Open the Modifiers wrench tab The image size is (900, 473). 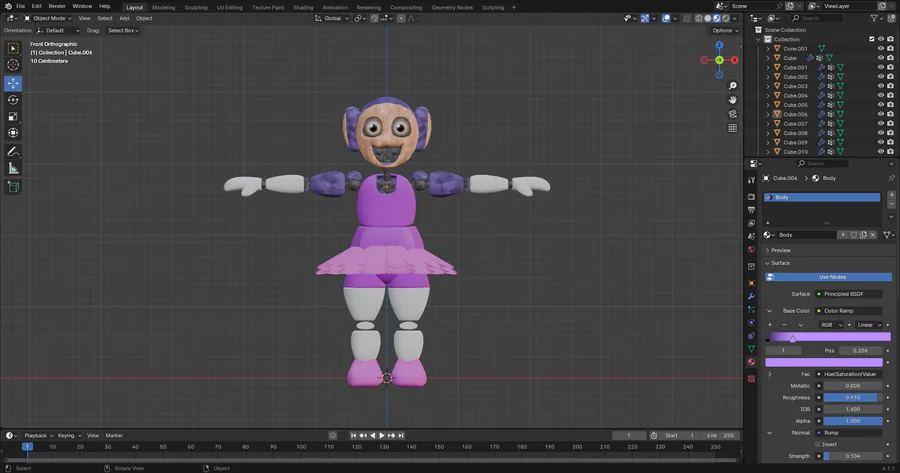point(751,296)
